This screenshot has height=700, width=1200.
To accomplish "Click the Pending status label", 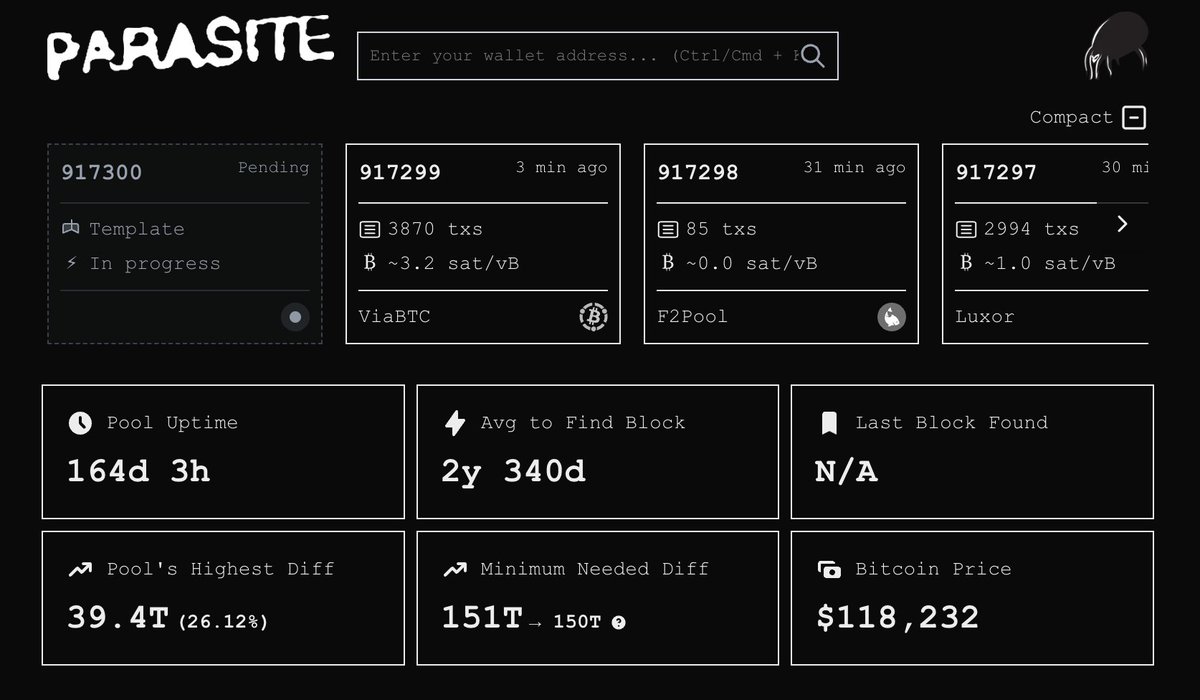I will click(273, 168).
